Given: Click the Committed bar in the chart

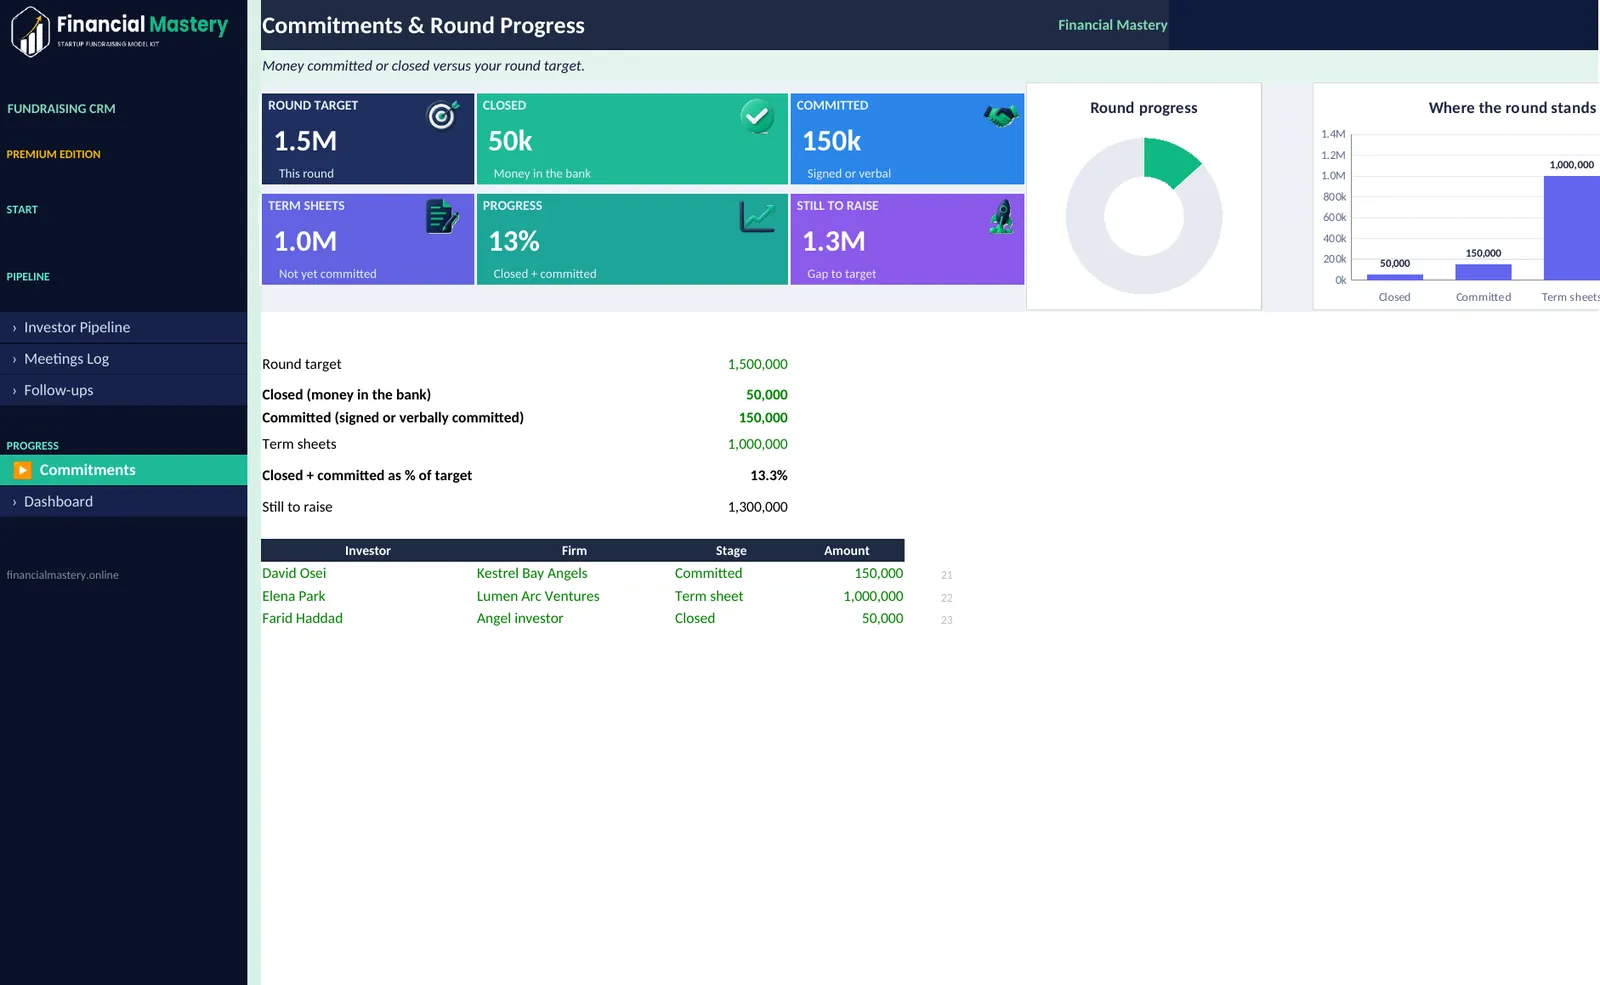Looking at the screenshot, I should tap(1483, 272).
